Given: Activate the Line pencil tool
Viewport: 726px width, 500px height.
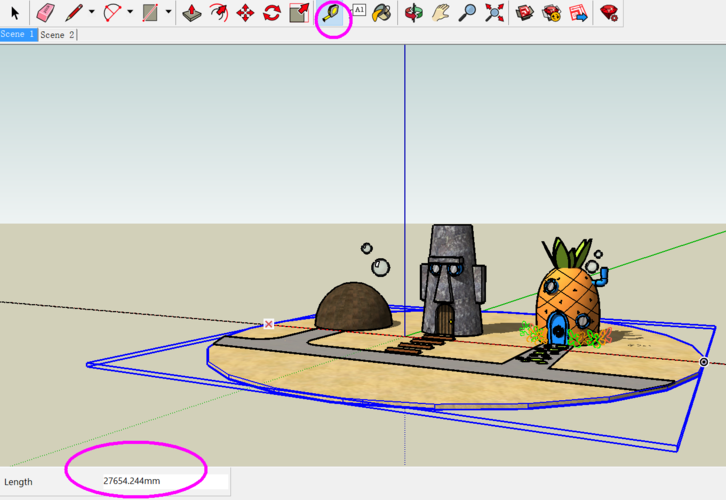Looking at the screenshot, I should pyautogui.click(x=74, y=13).
